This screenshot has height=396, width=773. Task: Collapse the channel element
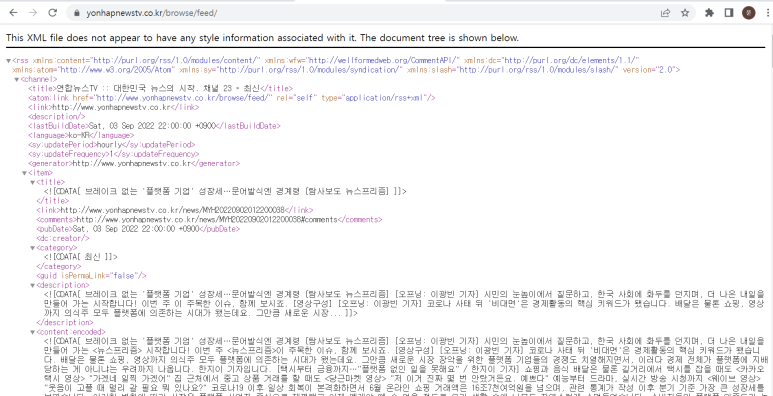pos(17,79)
